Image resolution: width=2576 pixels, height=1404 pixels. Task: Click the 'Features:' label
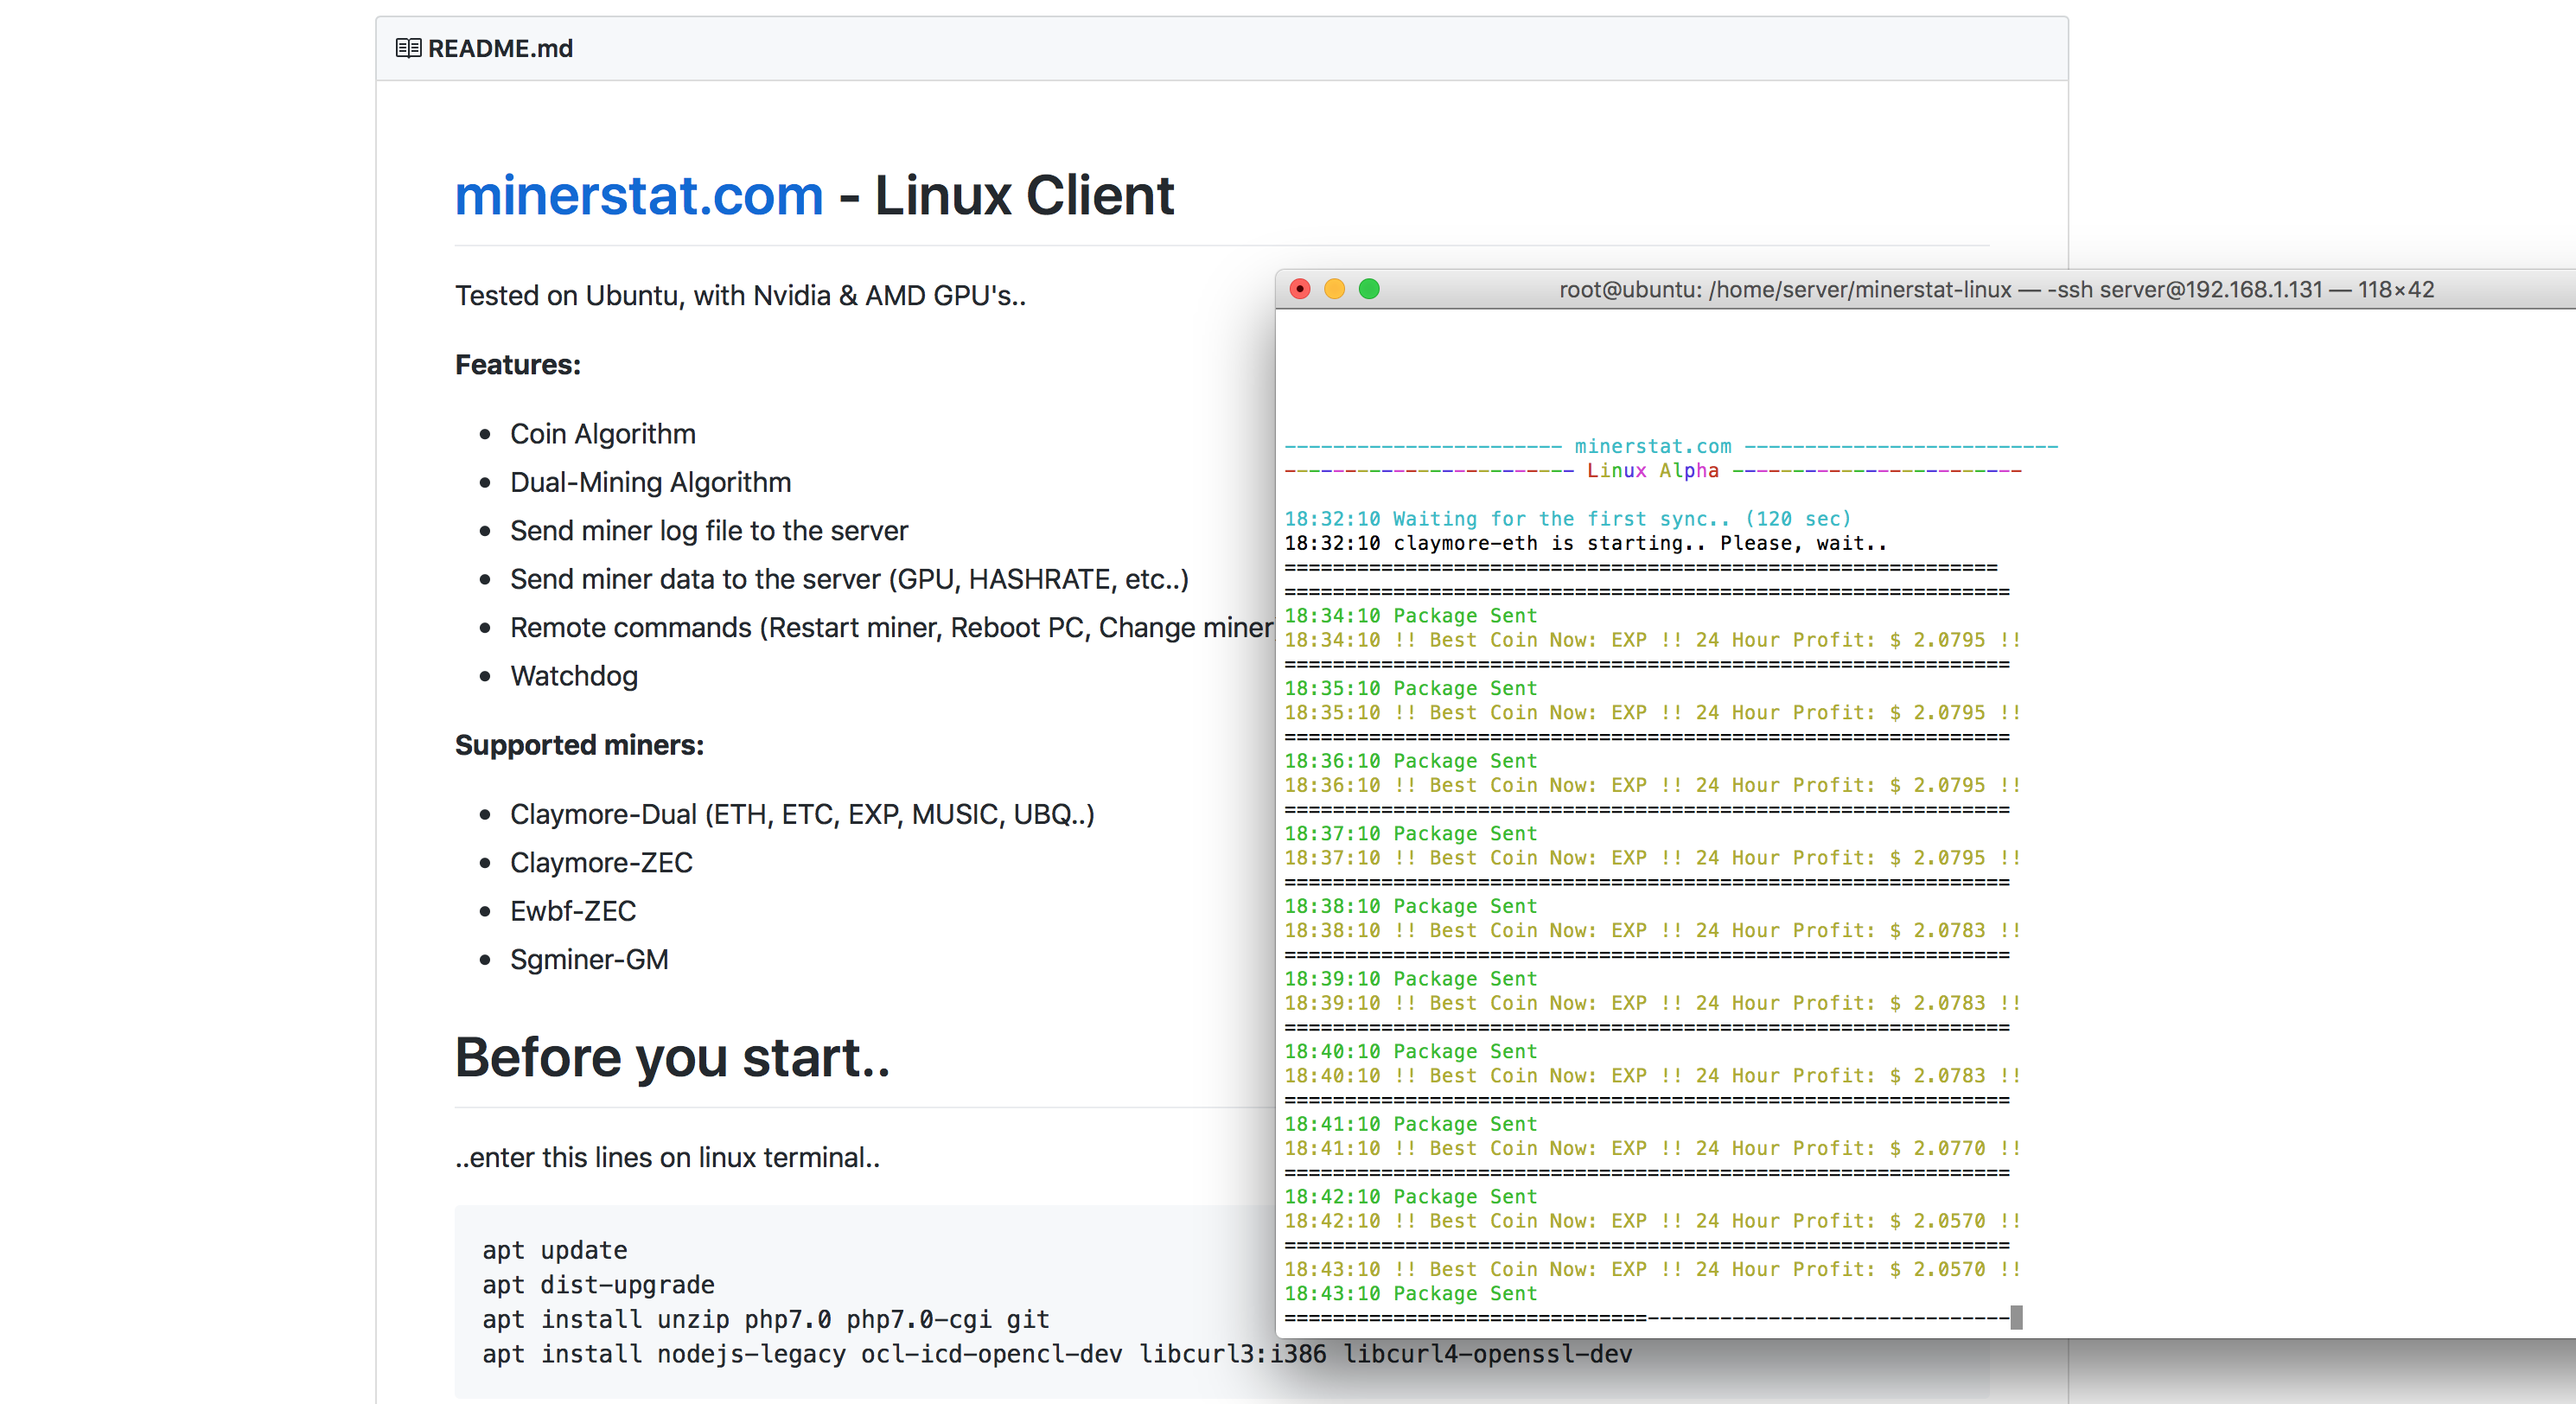pos(517,364)
